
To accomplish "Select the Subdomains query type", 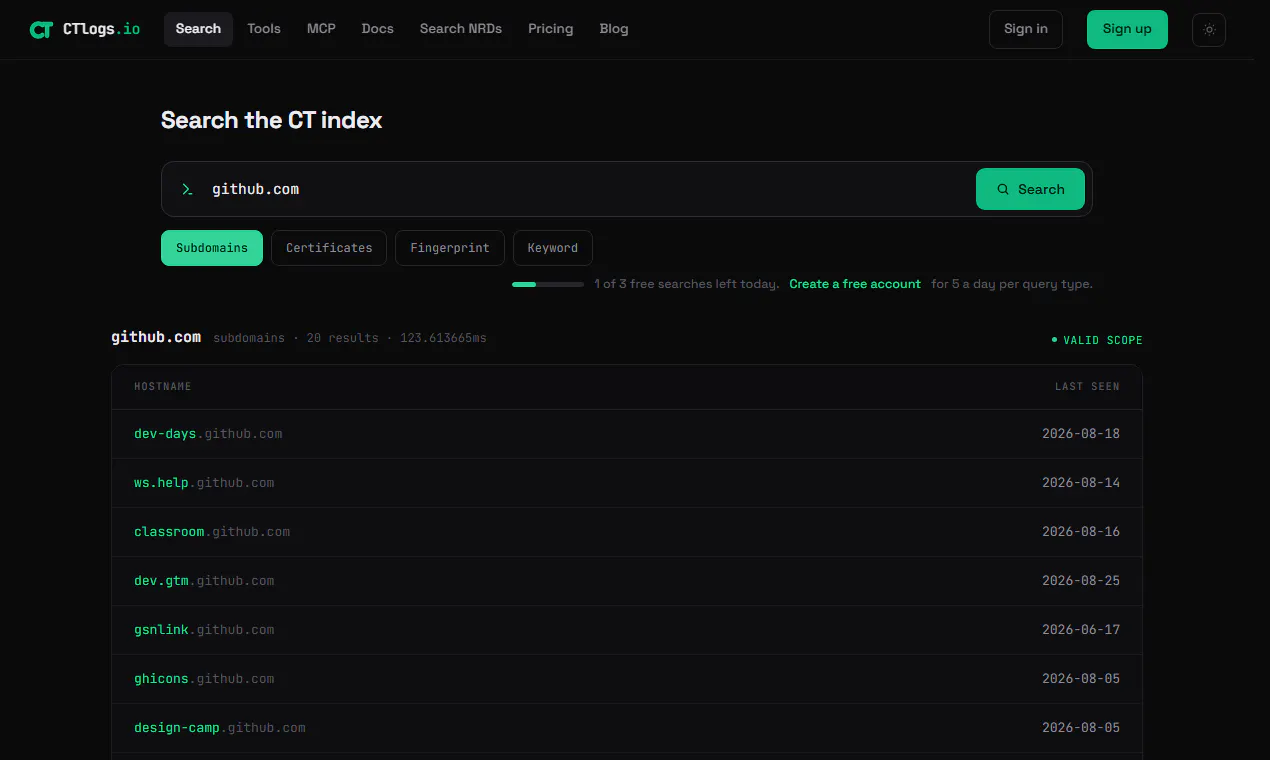I will (x=212, y=248).
